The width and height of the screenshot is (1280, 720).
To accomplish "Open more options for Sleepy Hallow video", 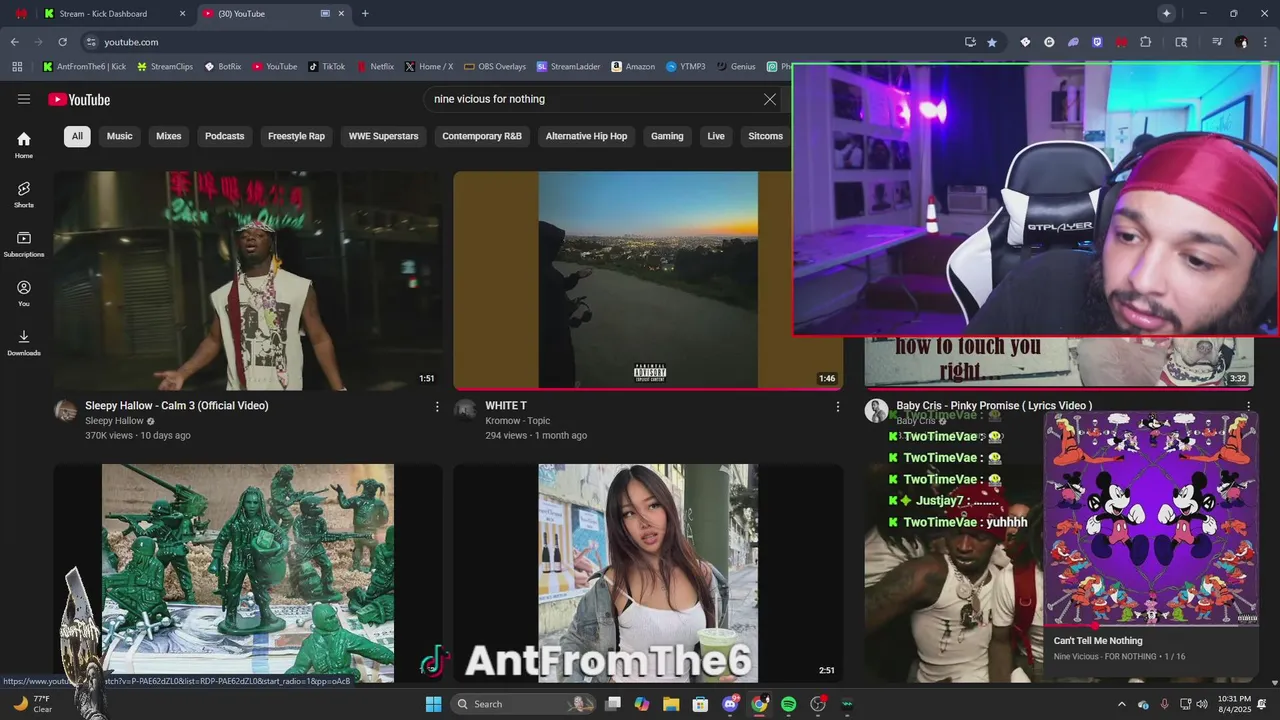I will (437, 407).
